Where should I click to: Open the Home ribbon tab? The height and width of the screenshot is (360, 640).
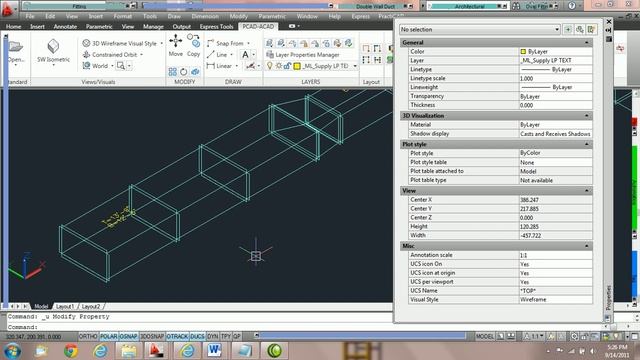[x=13, y=27]
